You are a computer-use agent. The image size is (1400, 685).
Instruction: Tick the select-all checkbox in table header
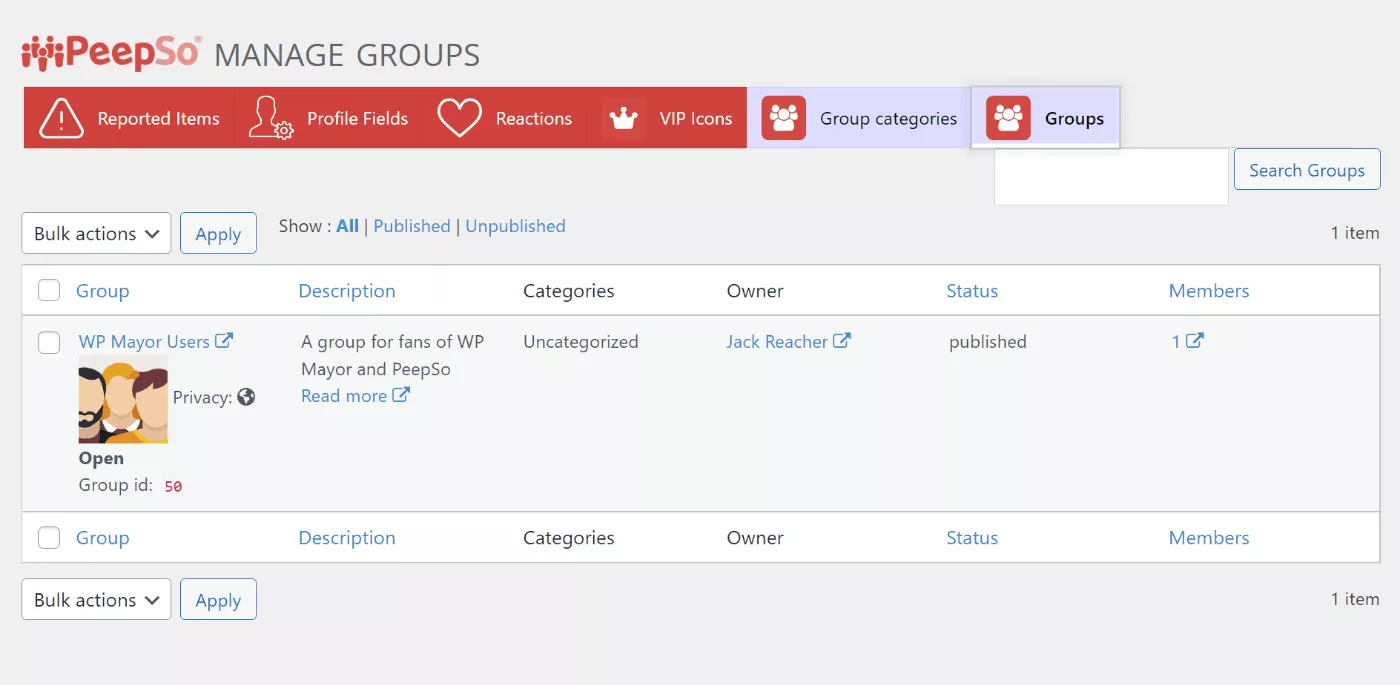(49, 291)
